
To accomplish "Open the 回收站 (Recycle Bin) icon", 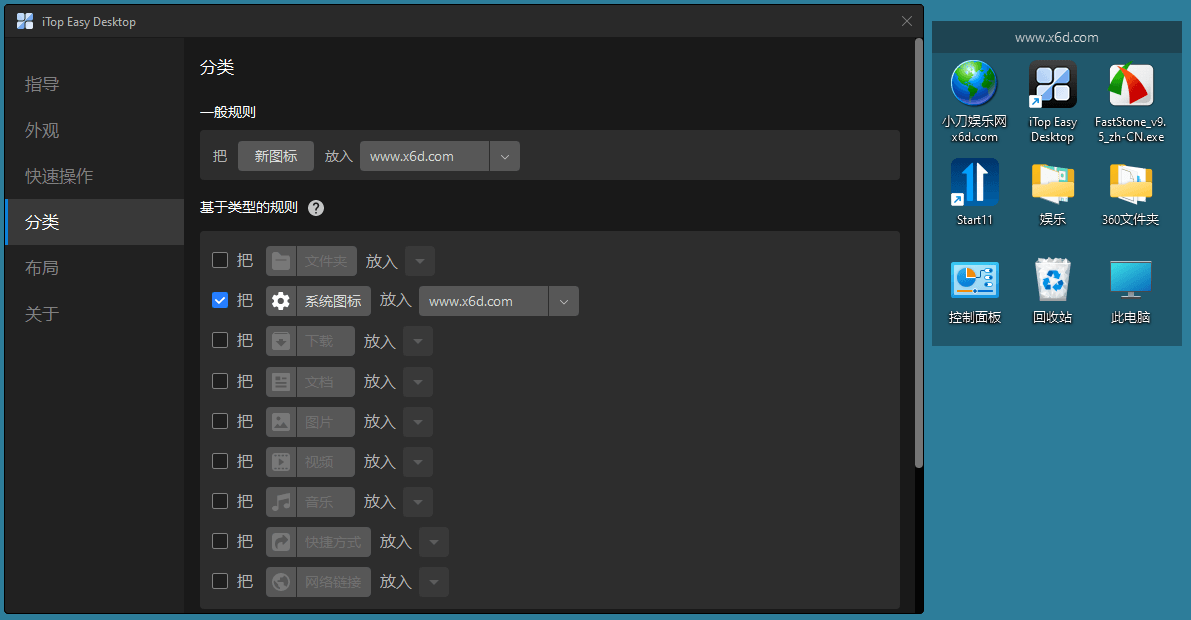I will tap(1052, 277).
